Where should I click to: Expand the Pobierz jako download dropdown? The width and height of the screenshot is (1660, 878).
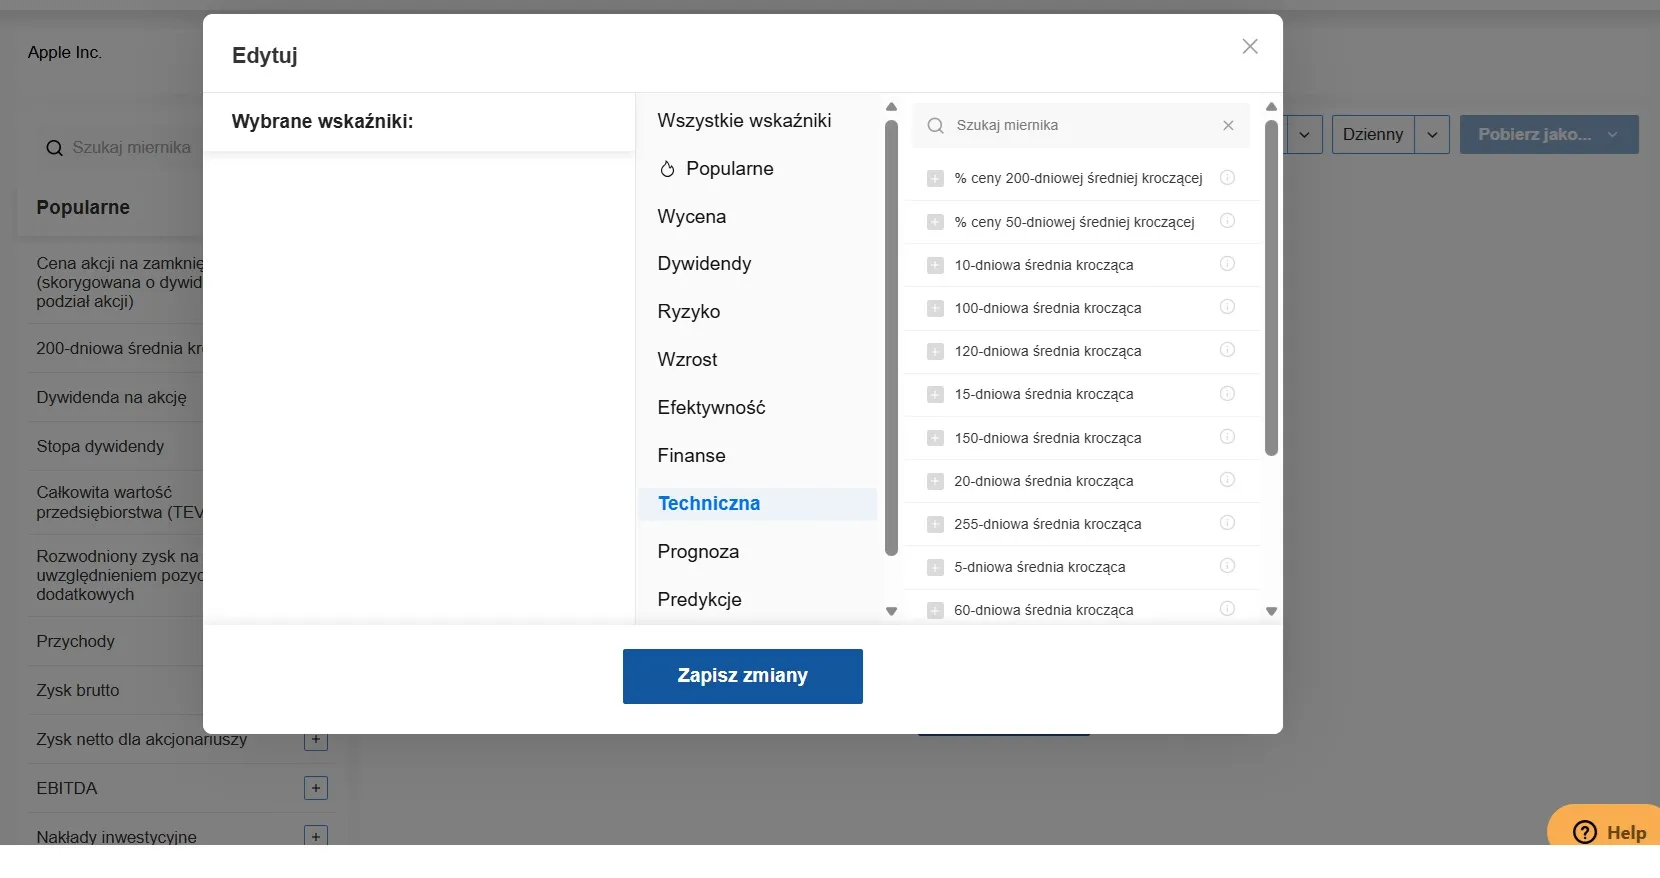click(1612, 135)
